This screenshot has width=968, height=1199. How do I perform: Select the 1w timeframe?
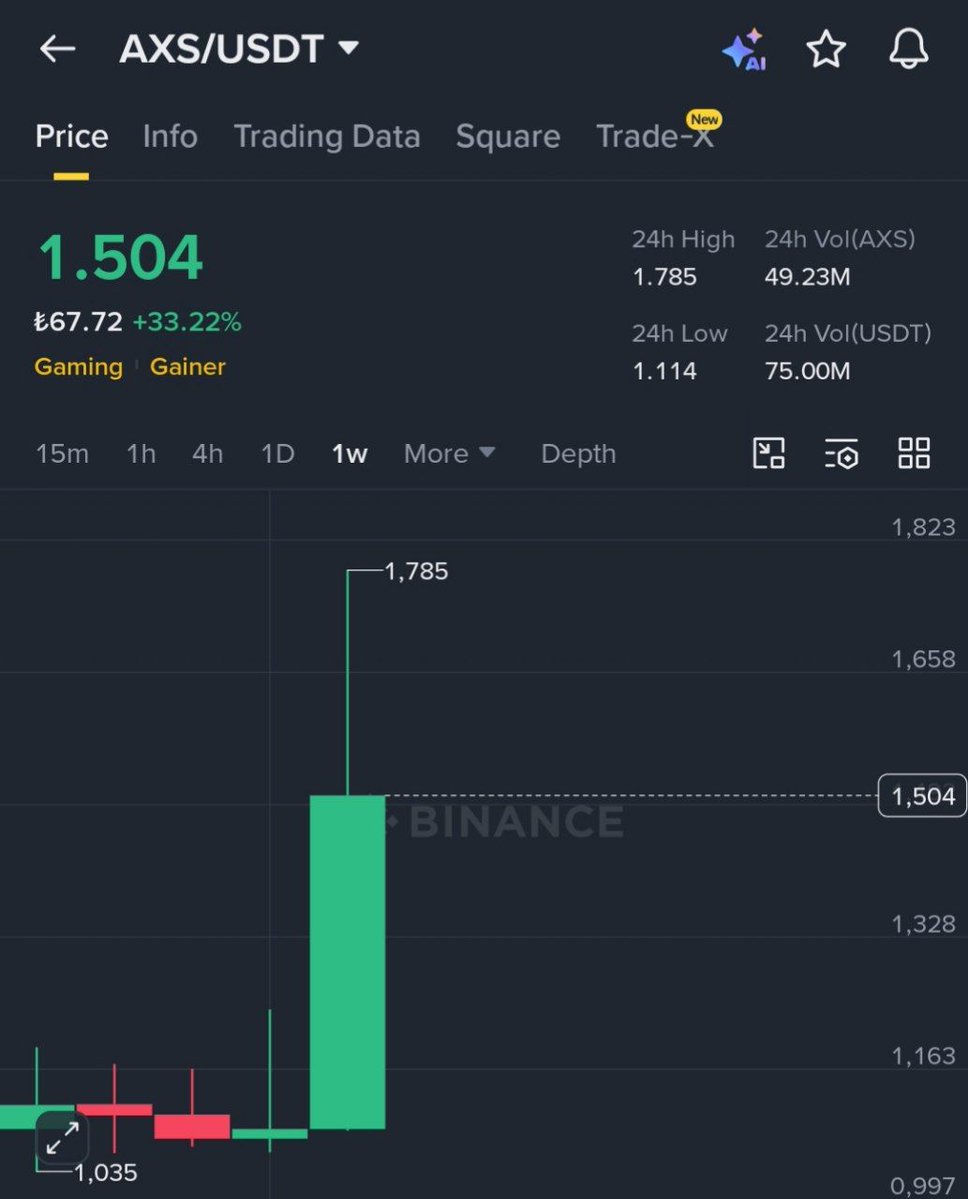click(349, 453)
